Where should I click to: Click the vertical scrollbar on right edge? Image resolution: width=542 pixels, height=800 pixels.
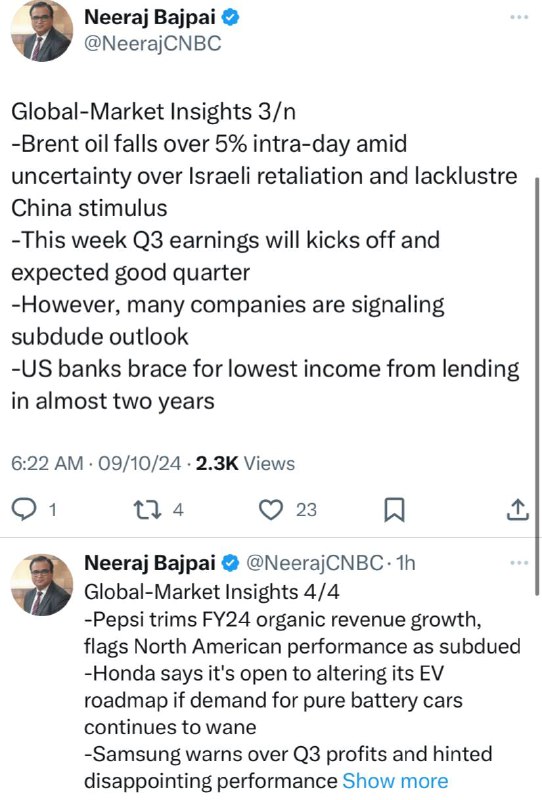click(x=536, y=386)
